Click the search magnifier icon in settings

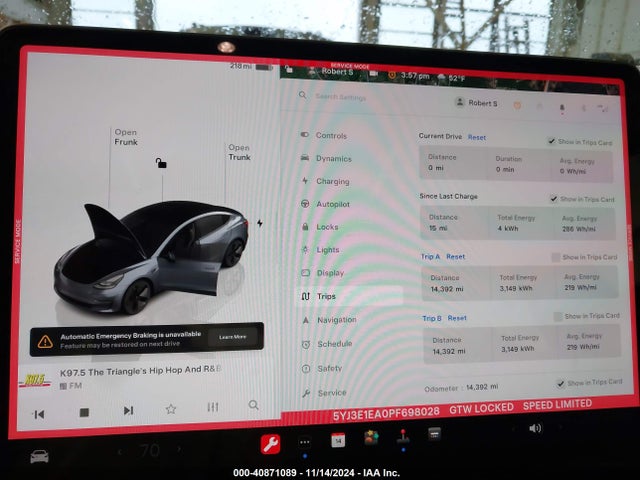(x=302, y=95)
